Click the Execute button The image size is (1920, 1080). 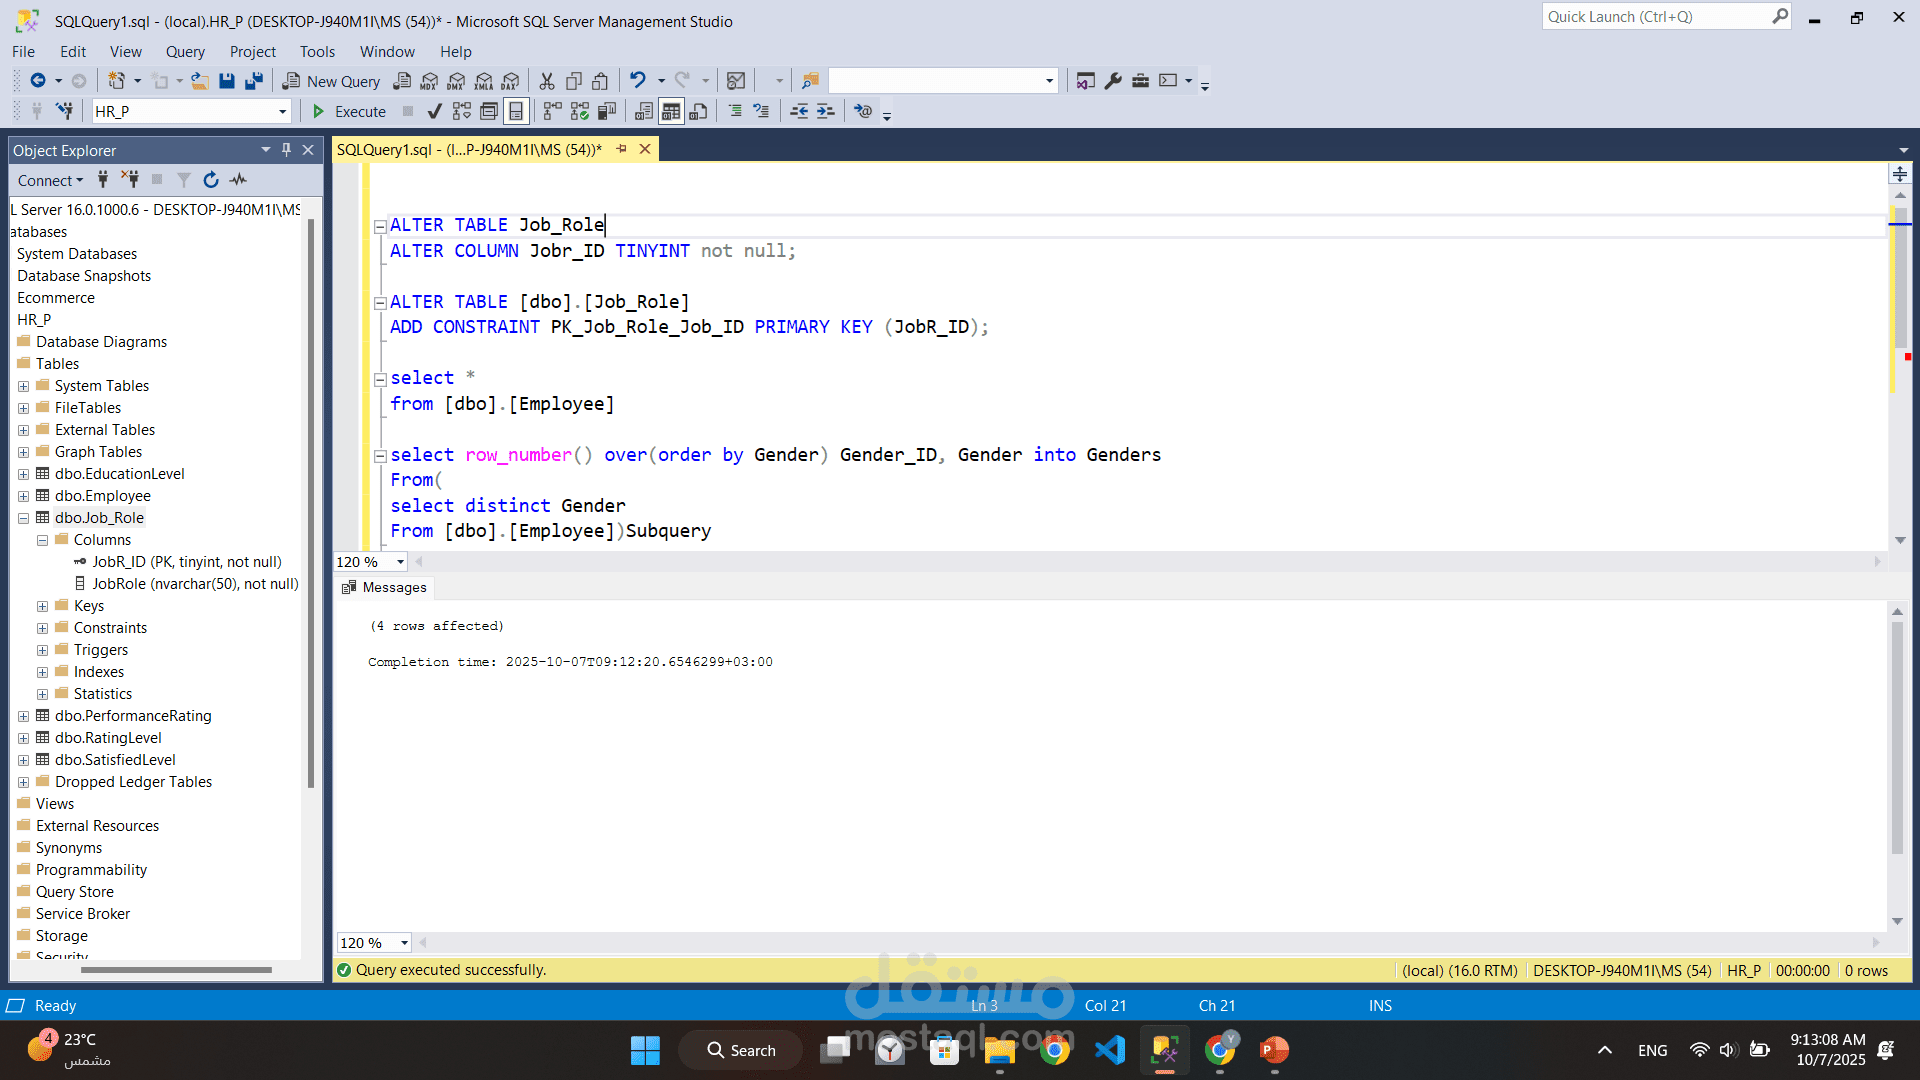tap(349, 111)
